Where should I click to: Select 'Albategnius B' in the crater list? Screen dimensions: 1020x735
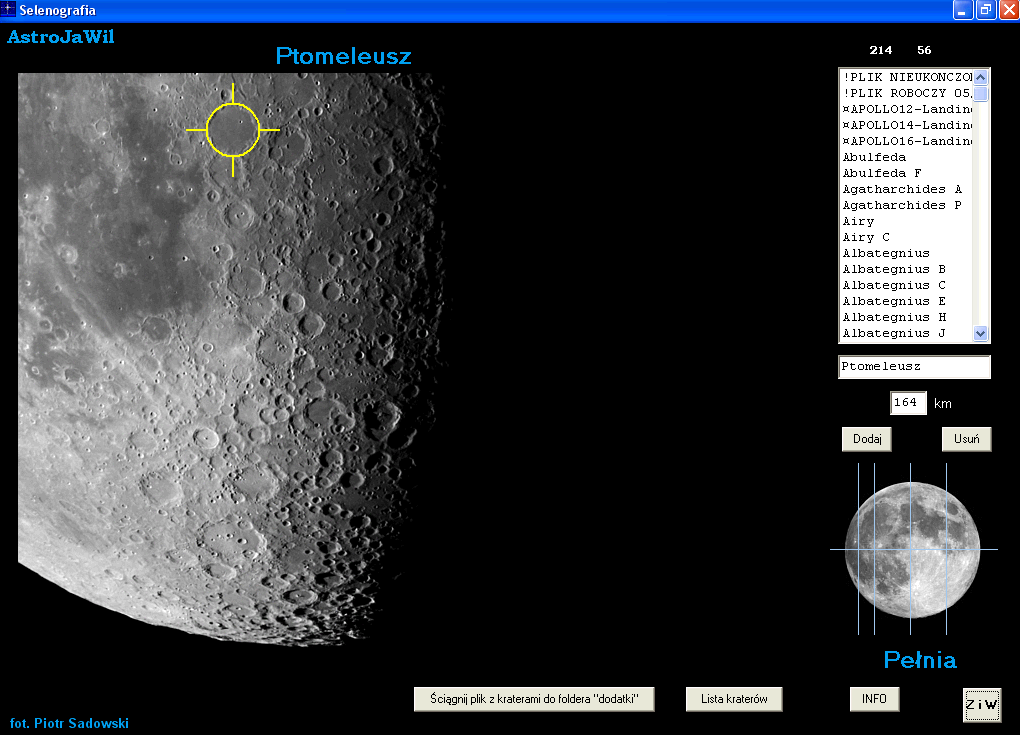[x=907, y=269]
